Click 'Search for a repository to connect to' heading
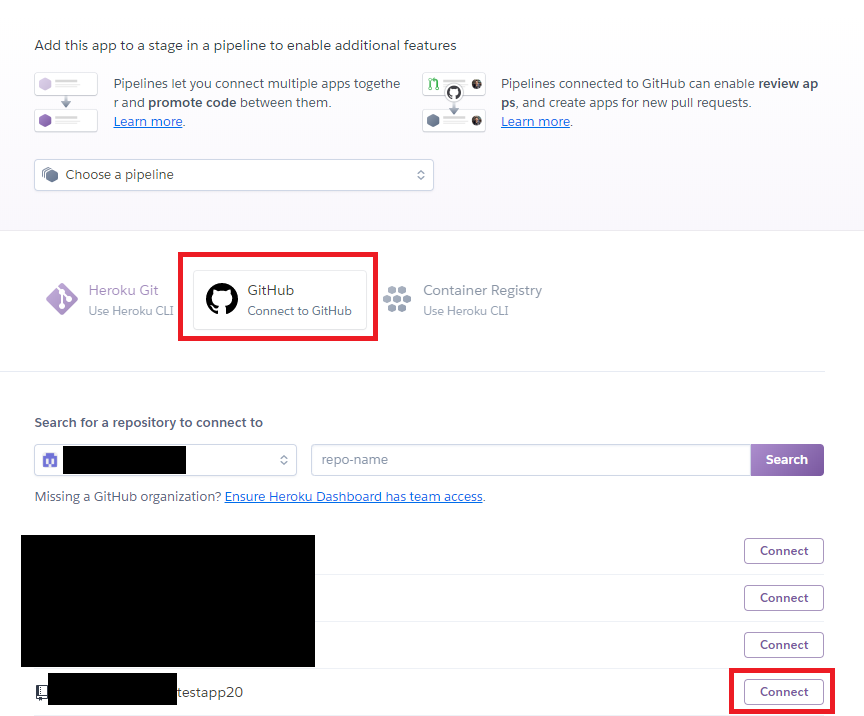The width and height of the screenshot is (864, 716). pos(149,423)
